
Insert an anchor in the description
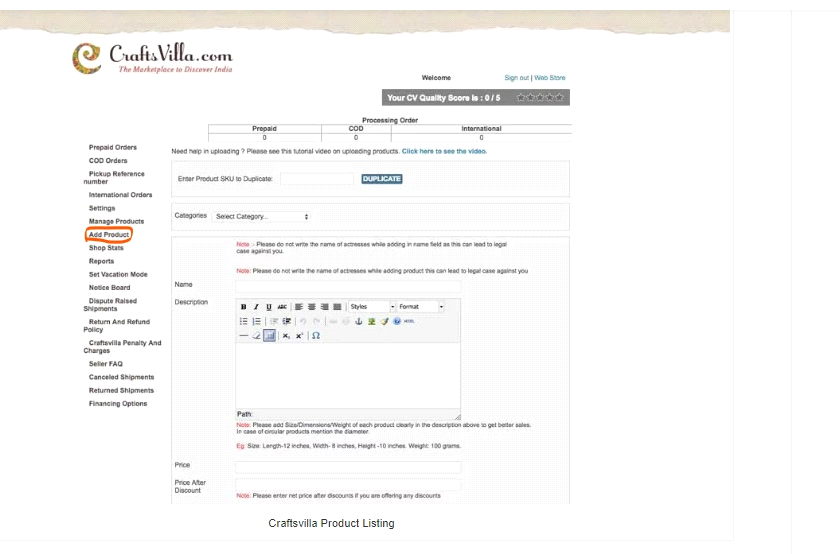click(359, 321)
